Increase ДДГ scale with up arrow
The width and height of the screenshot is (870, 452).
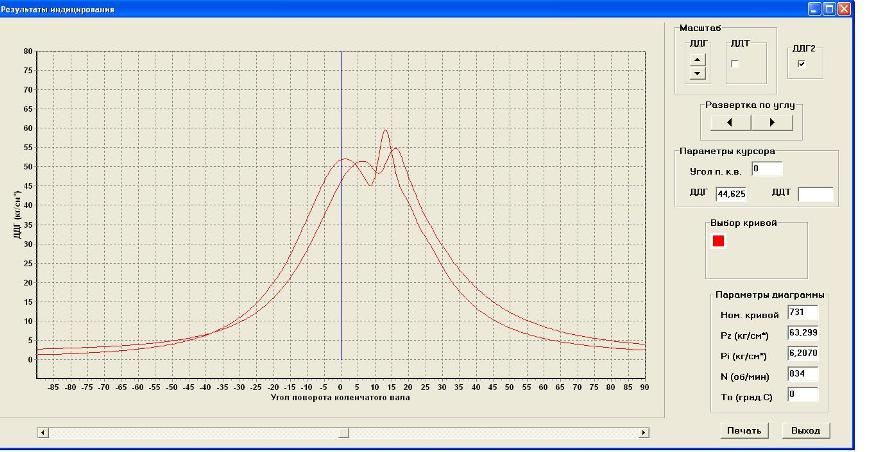(x=699, y=59)
